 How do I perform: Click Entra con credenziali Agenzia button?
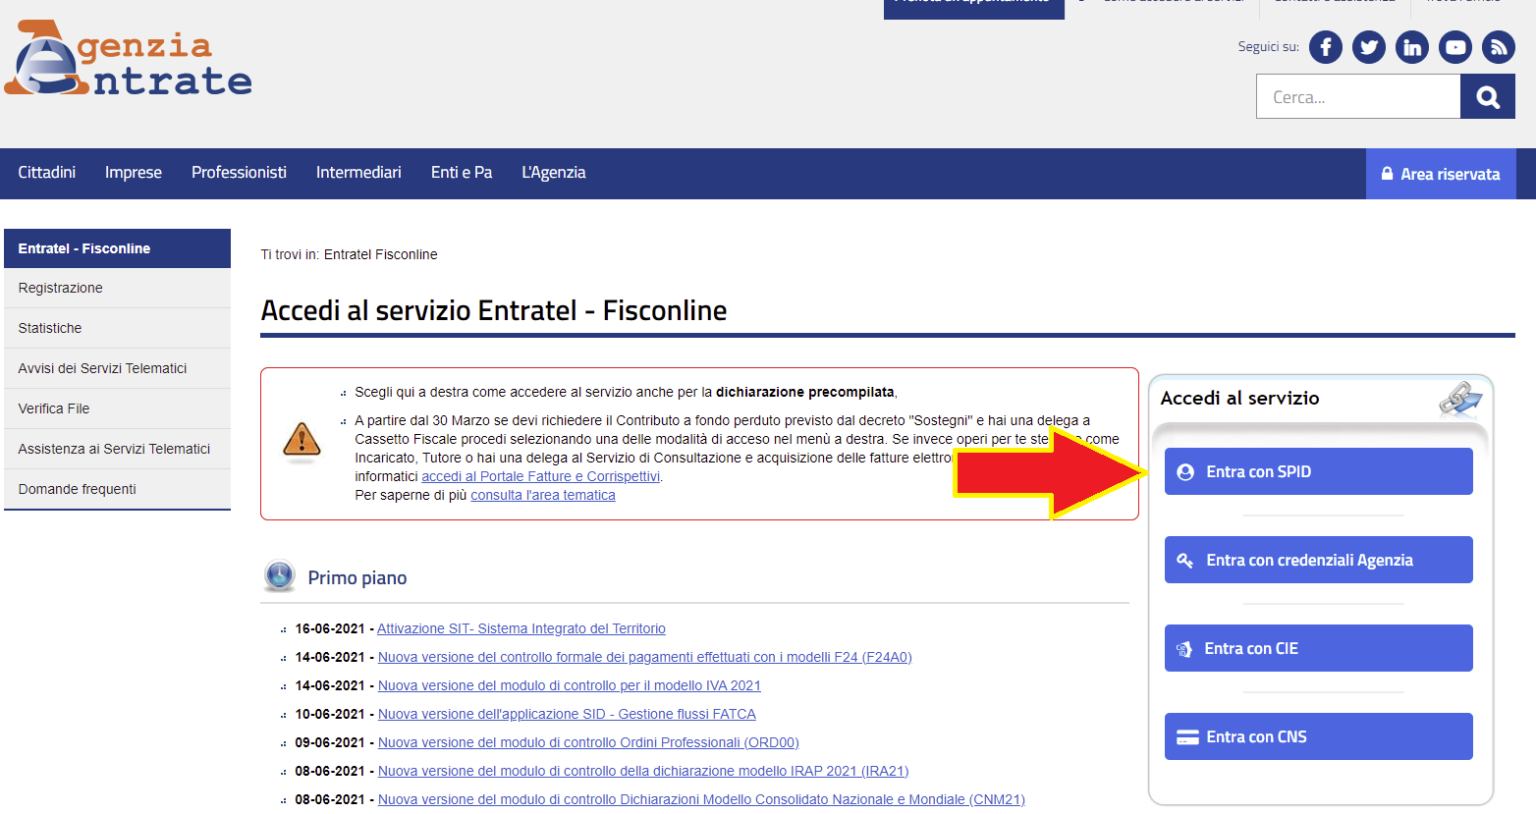1318,560
